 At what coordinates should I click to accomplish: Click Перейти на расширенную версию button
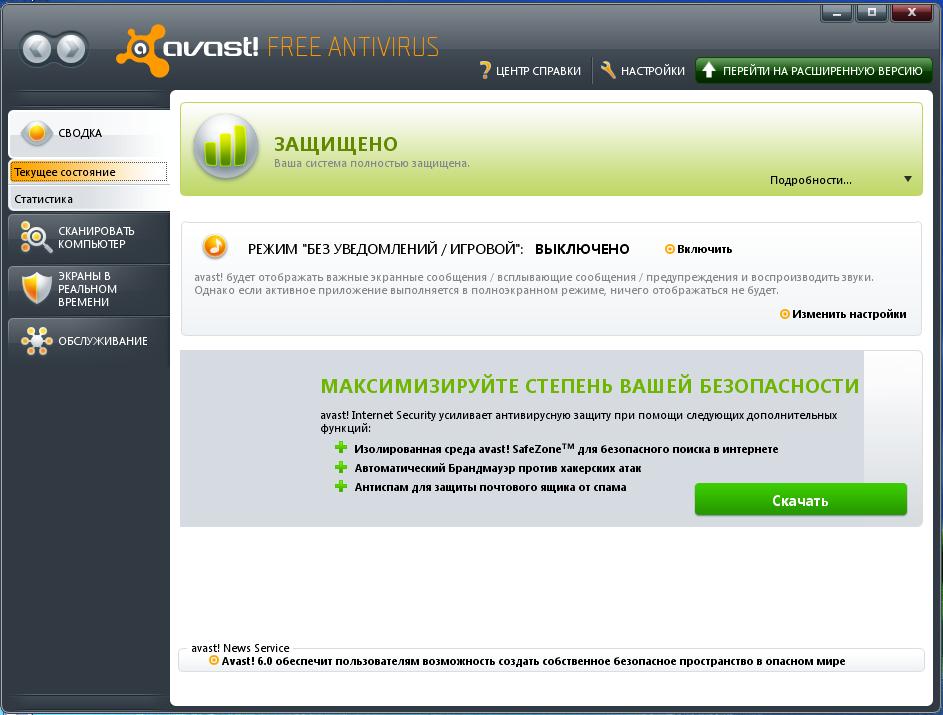coord(813,70)
